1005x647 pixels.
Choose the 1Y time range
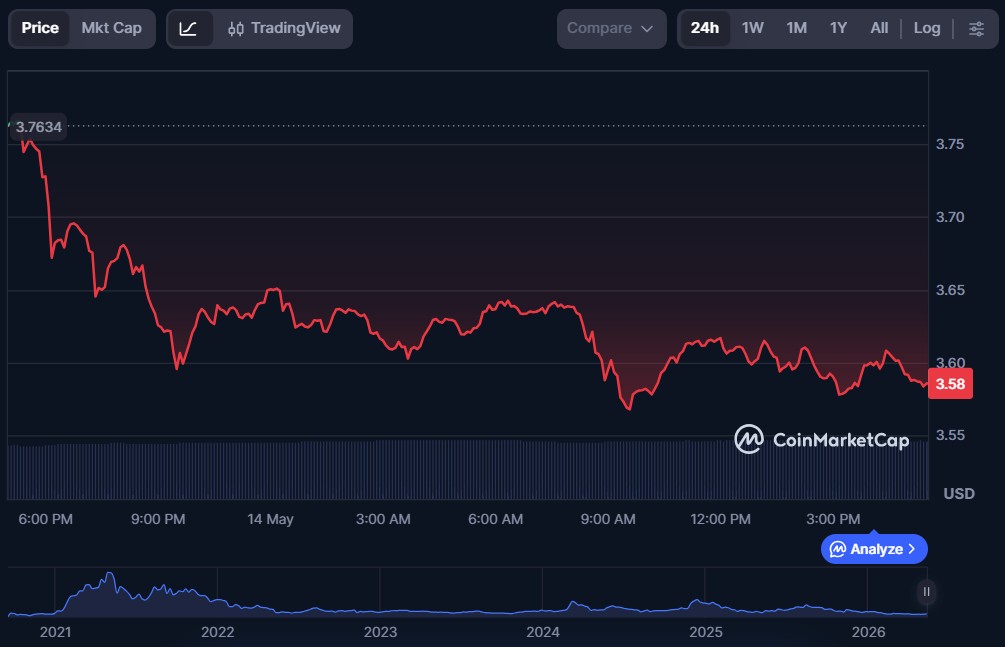838,28
